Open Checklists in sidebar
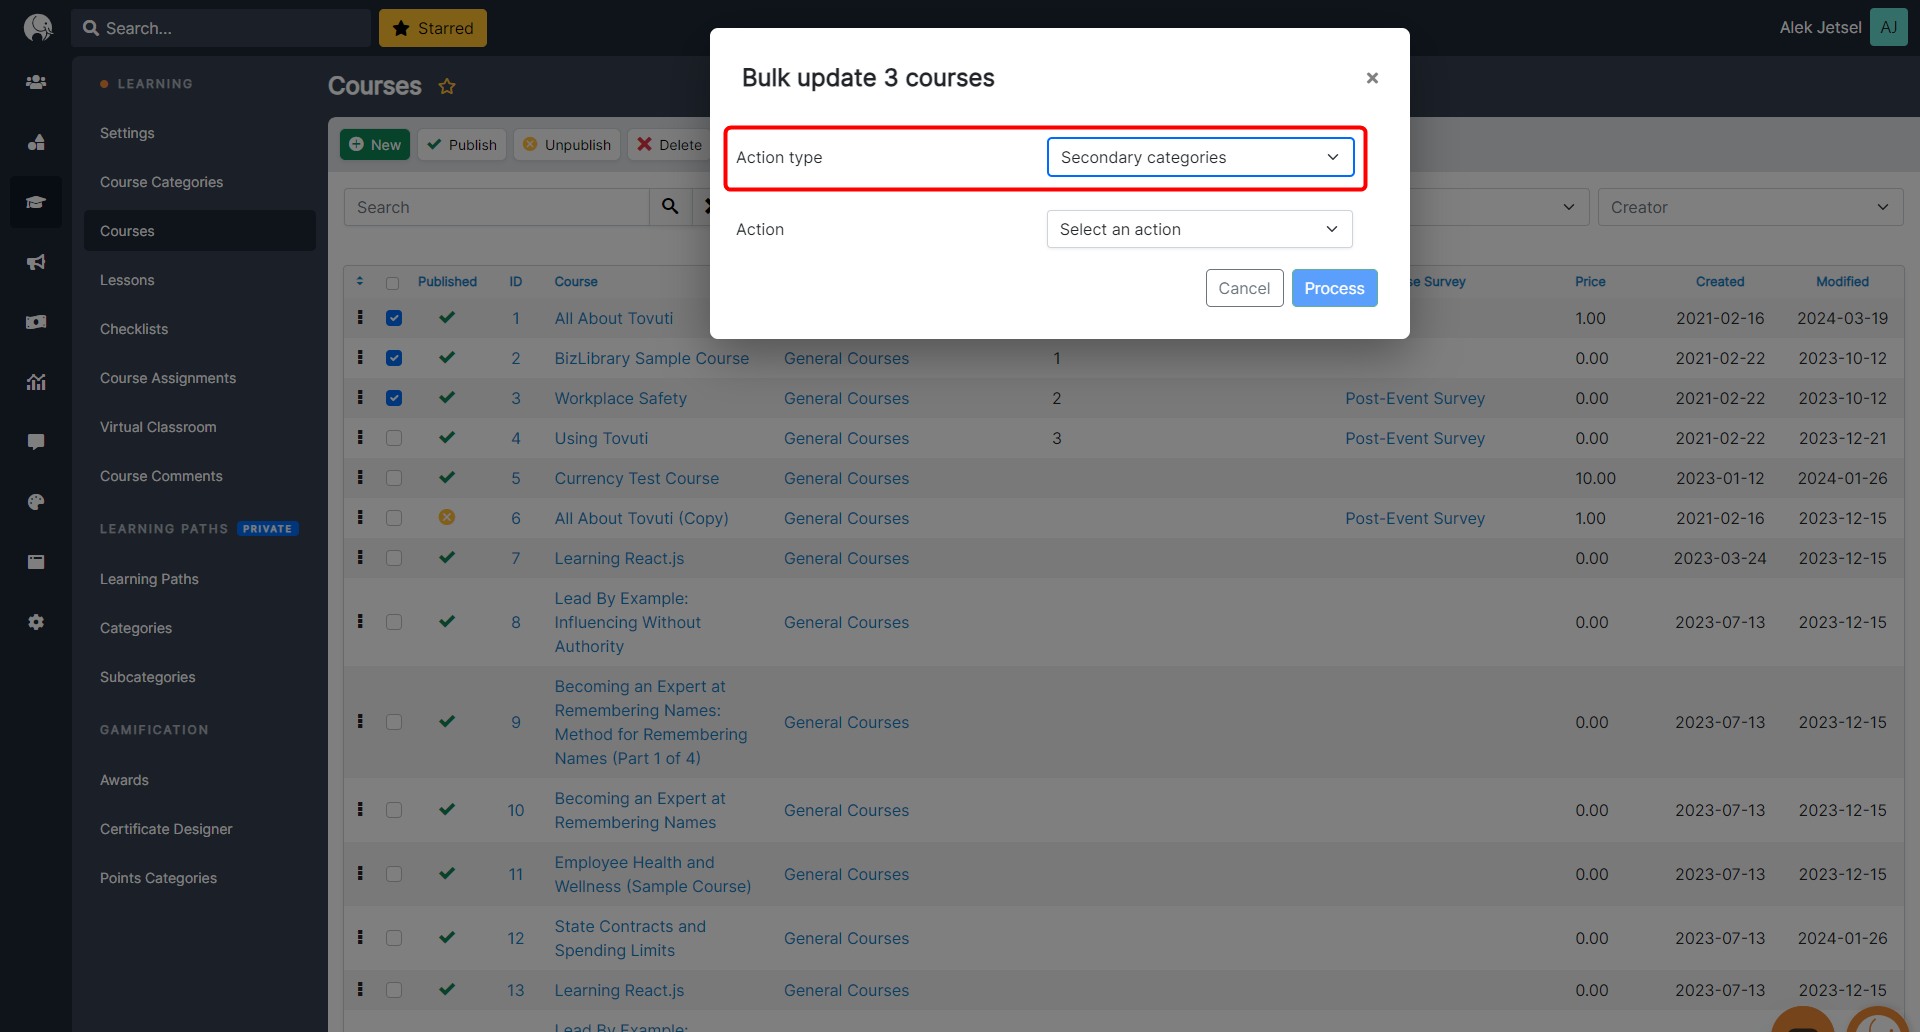Viewport: 1920px width, 1032px height. tap(134, 329)
